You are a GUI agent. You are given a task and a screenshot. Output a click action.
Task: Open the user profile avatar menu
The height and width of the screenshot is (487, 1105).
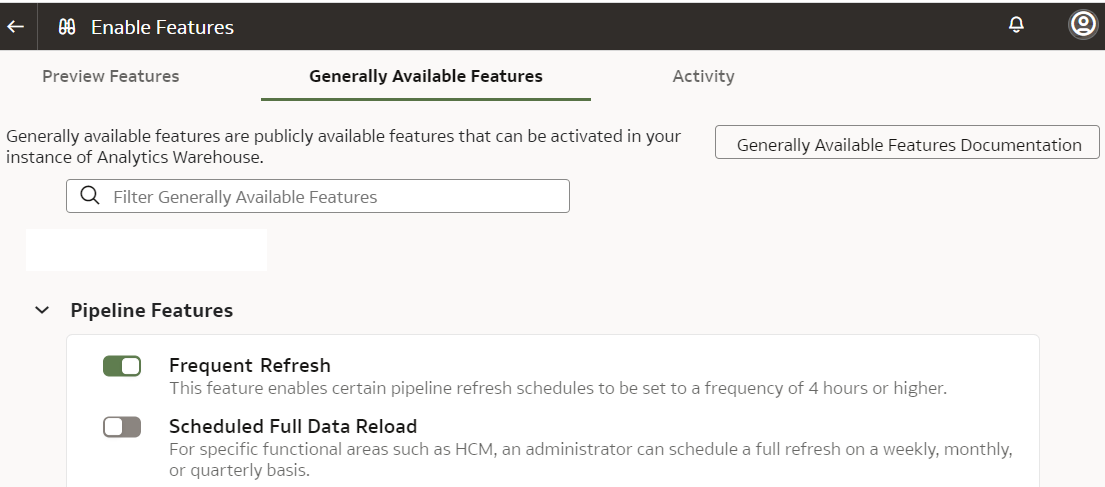pyautogui.click(x=1082, y=25)
